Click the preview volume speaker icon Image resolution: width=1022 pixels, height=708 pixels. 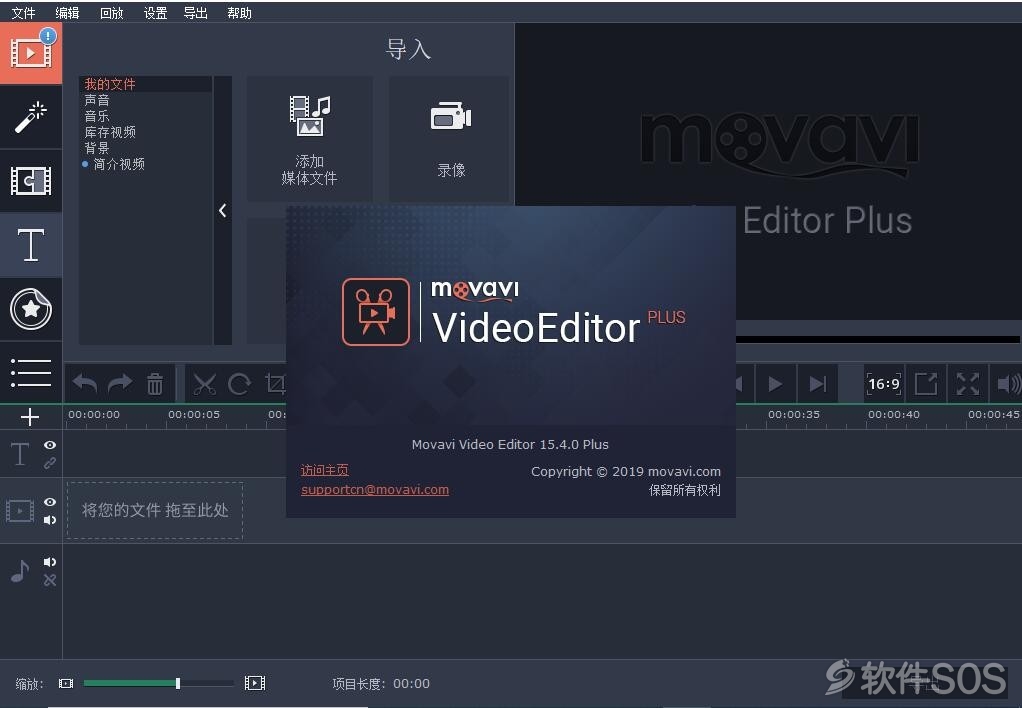1008,384
